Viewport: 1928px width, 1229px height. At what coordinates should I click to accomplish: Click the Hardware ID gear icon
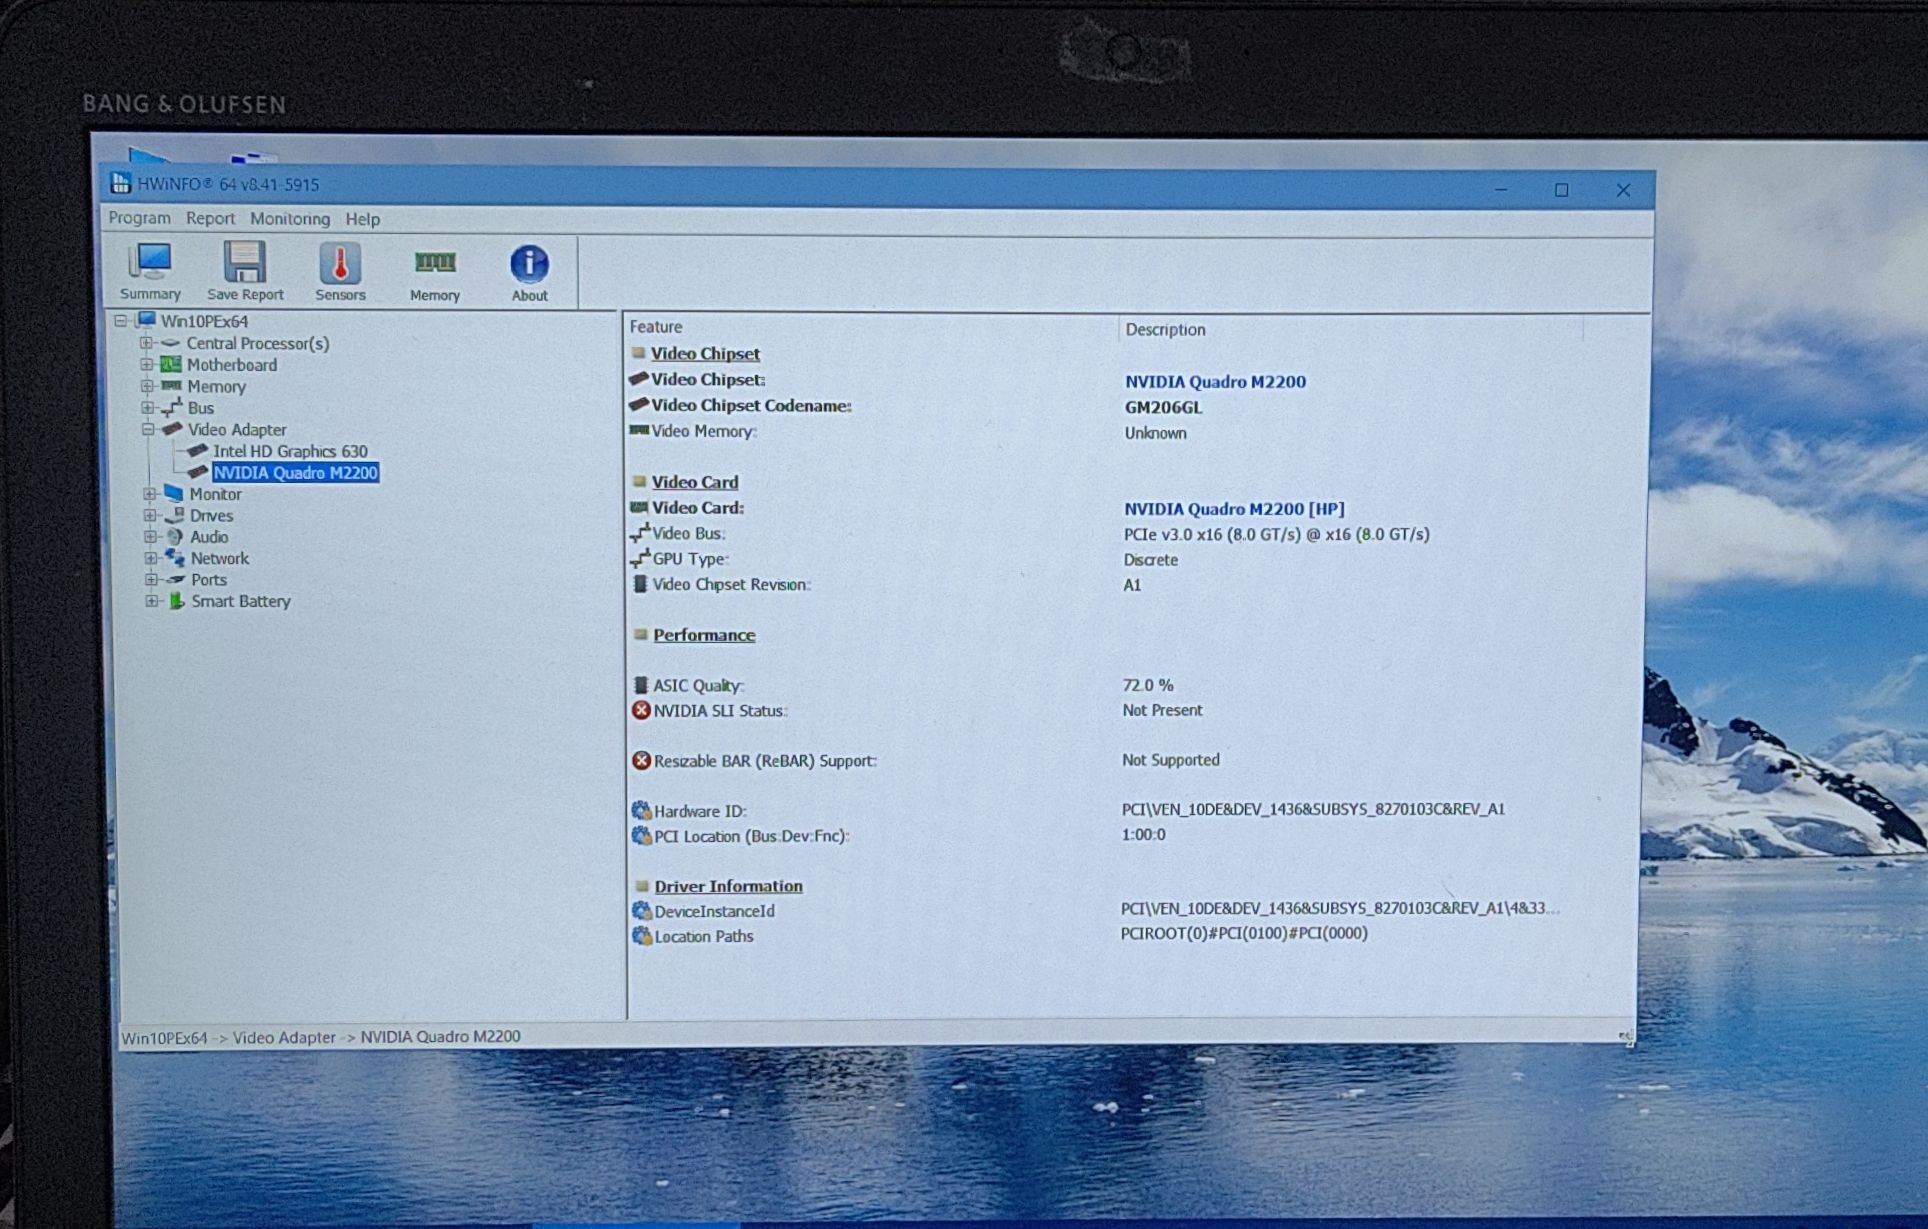click(642, 810)
